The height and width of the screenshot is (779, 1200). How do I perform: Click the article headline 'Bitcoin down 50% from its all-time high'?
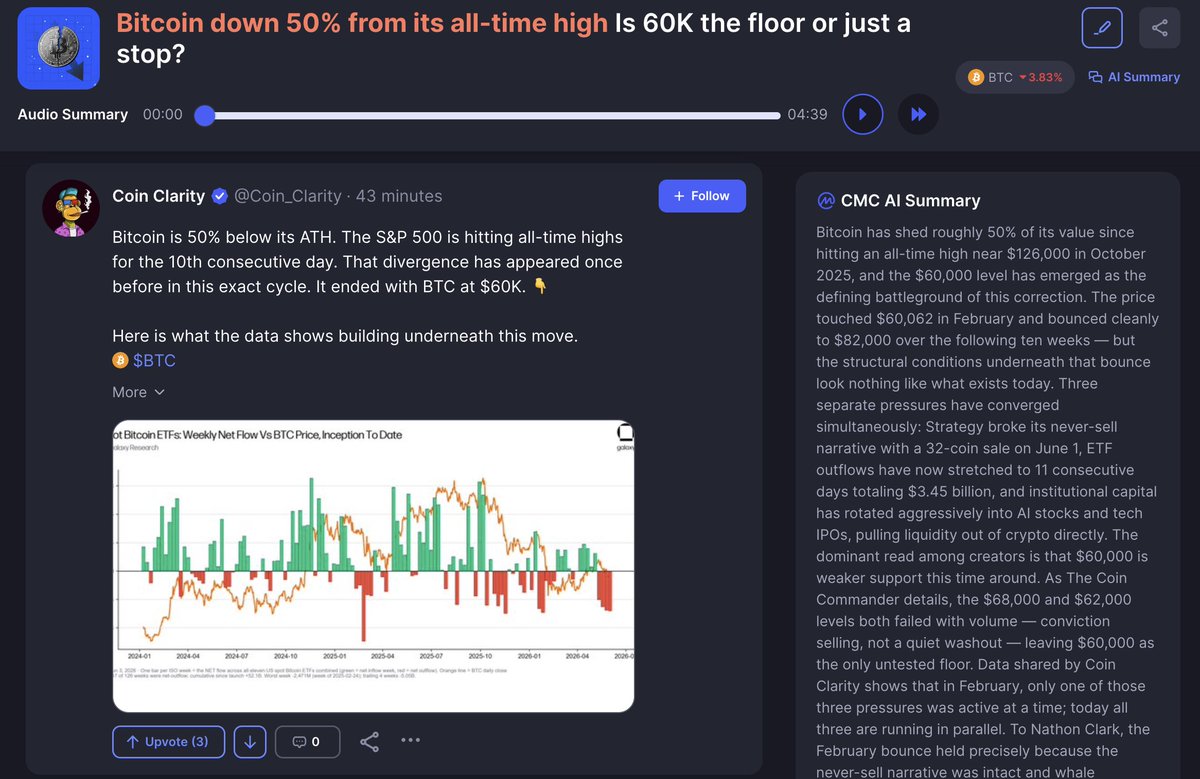pyautogui.click(x=362, y=23)
